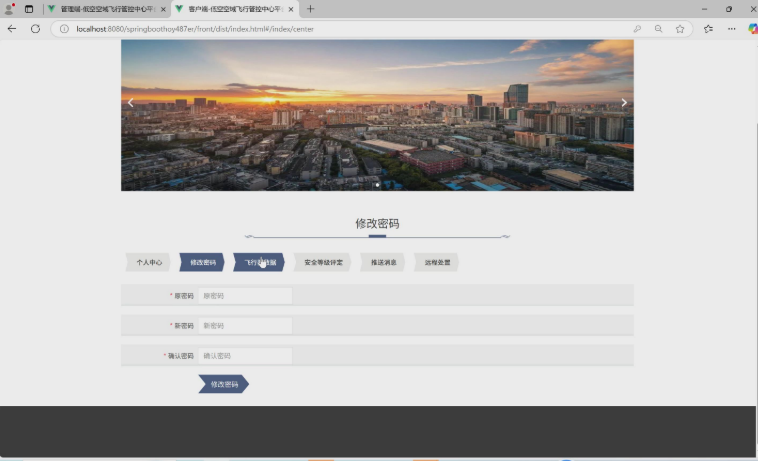Open the 飞行数据 tab under the cursor
Viewport: 758px width, 461px height.
259,262
